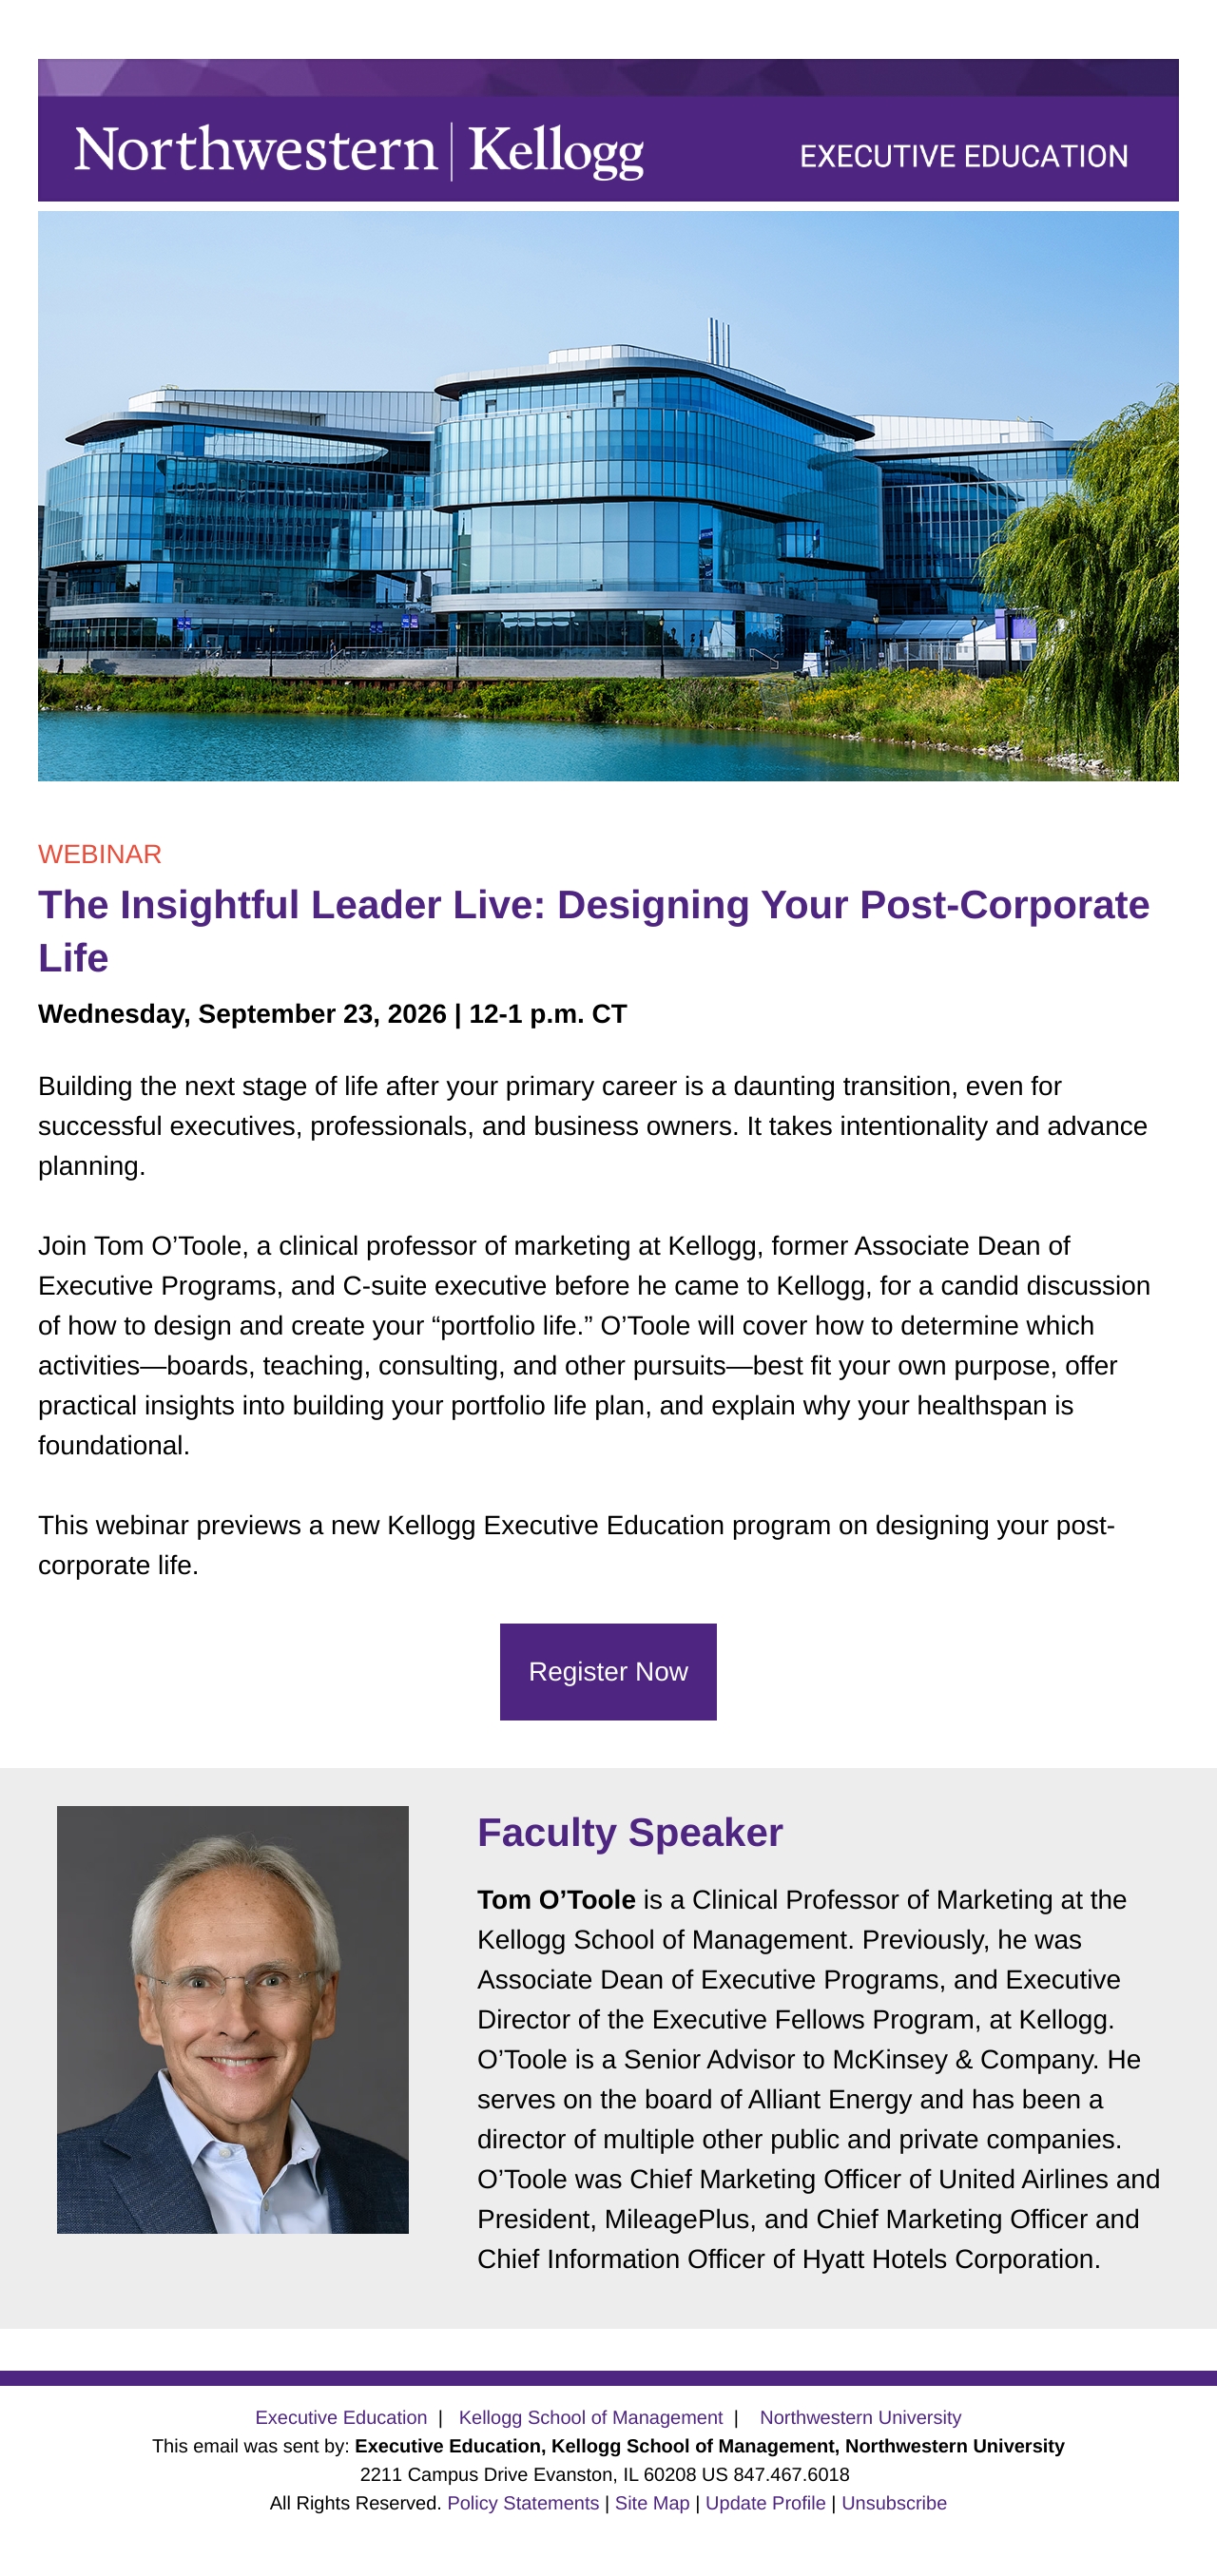Click the Update Profile link
Screen dimensions: 1217x2576
point(765,2503)
